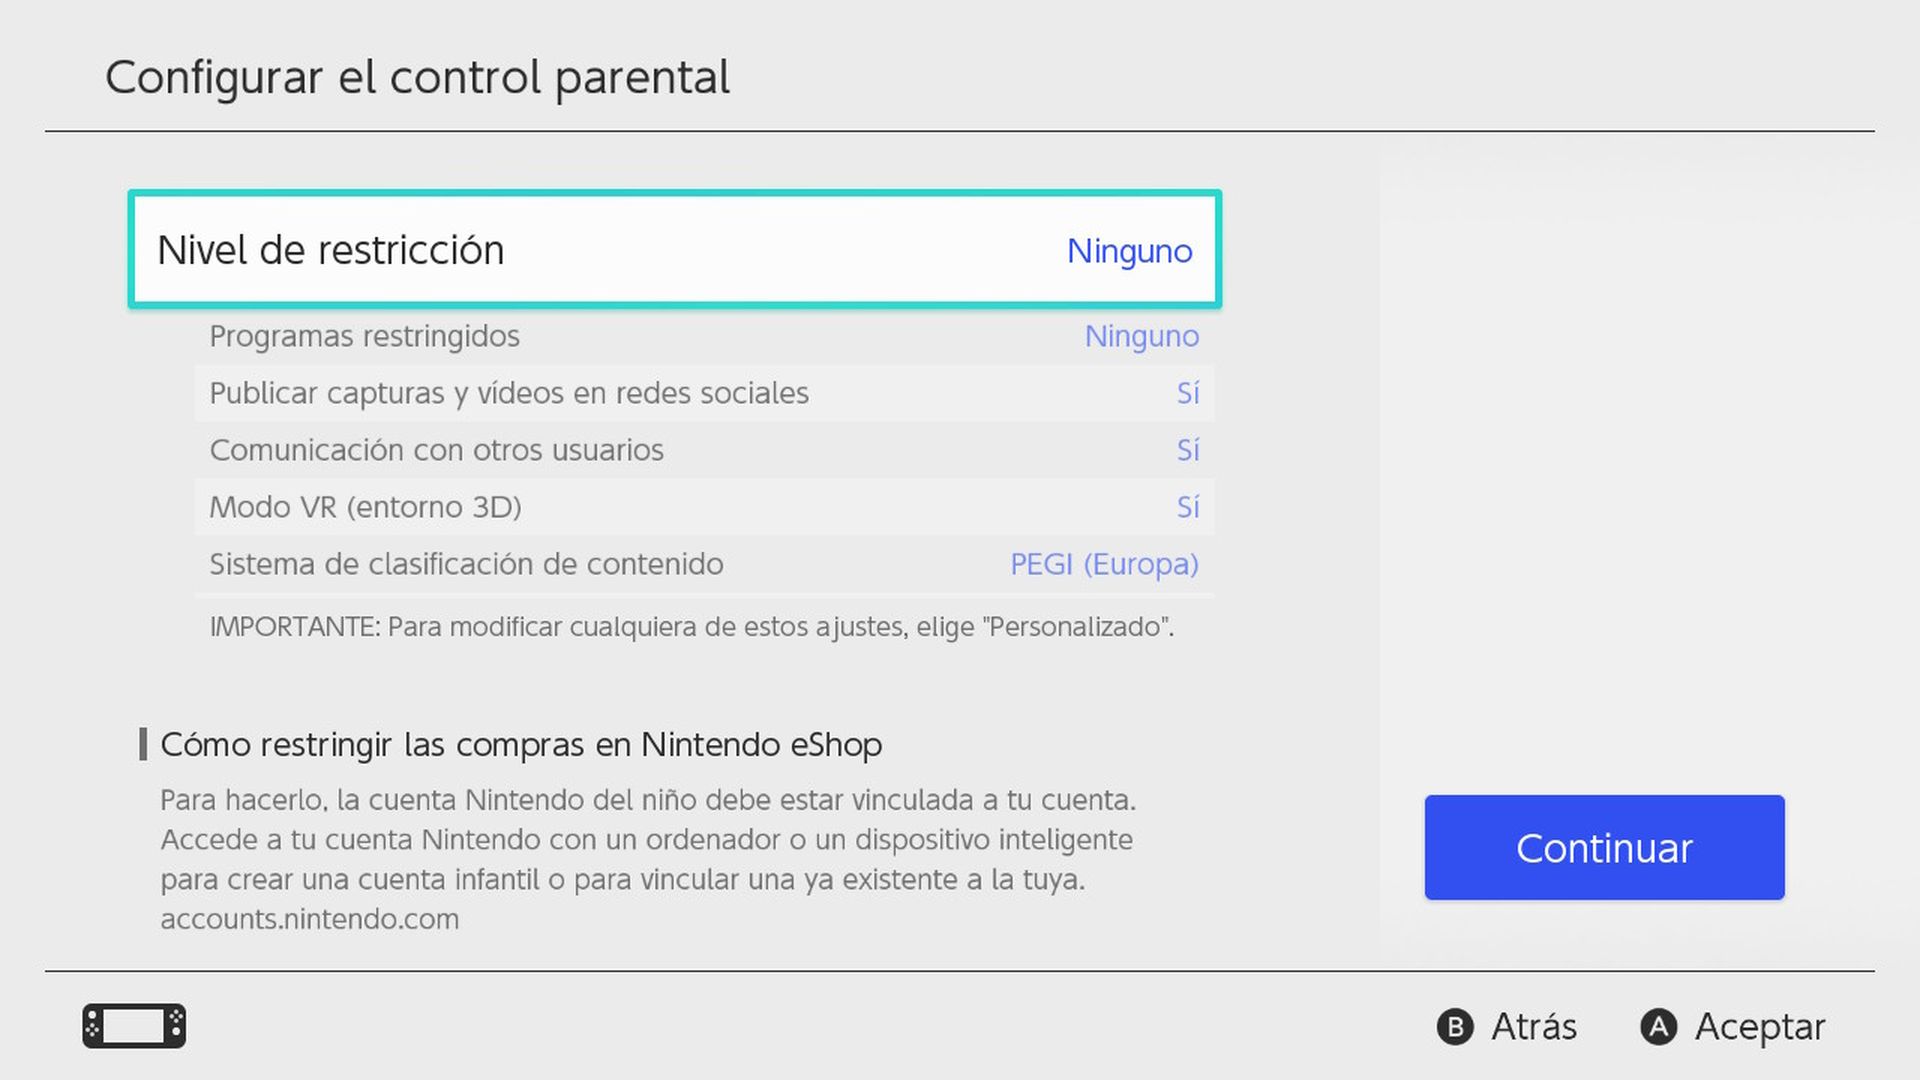Click Cómo restringir las compras en Nintendo eShop heading
This screenshot has width=1920, height=1080.
coord(522,744)
